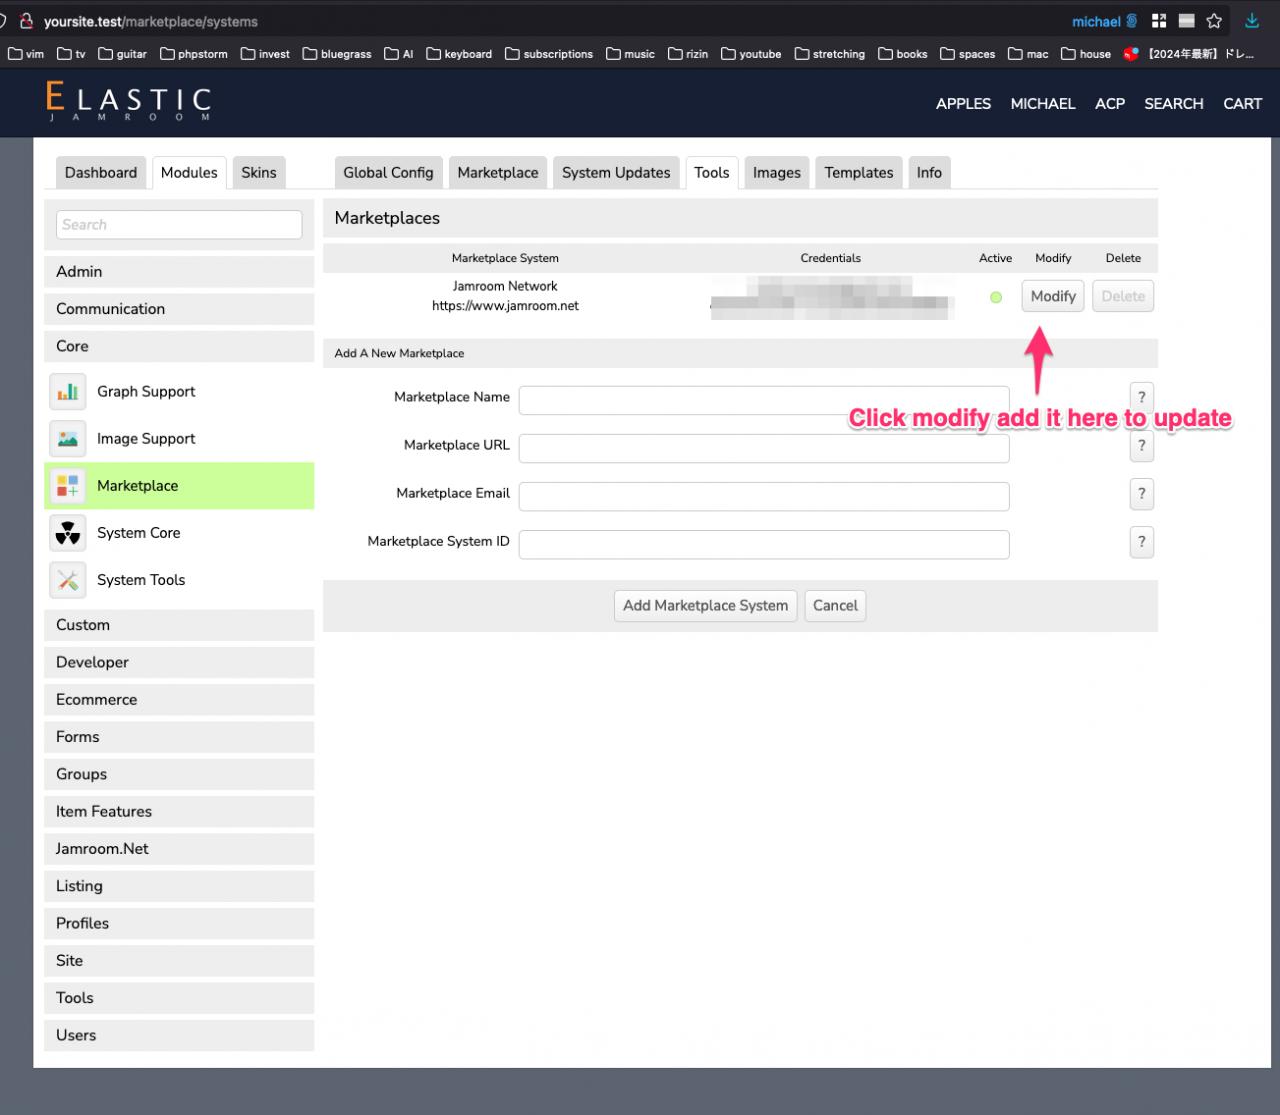Viewport: 1280px width, 1115px height.
Task: Click help icon for Marketplace System ID
Action: pos(1141,542)
